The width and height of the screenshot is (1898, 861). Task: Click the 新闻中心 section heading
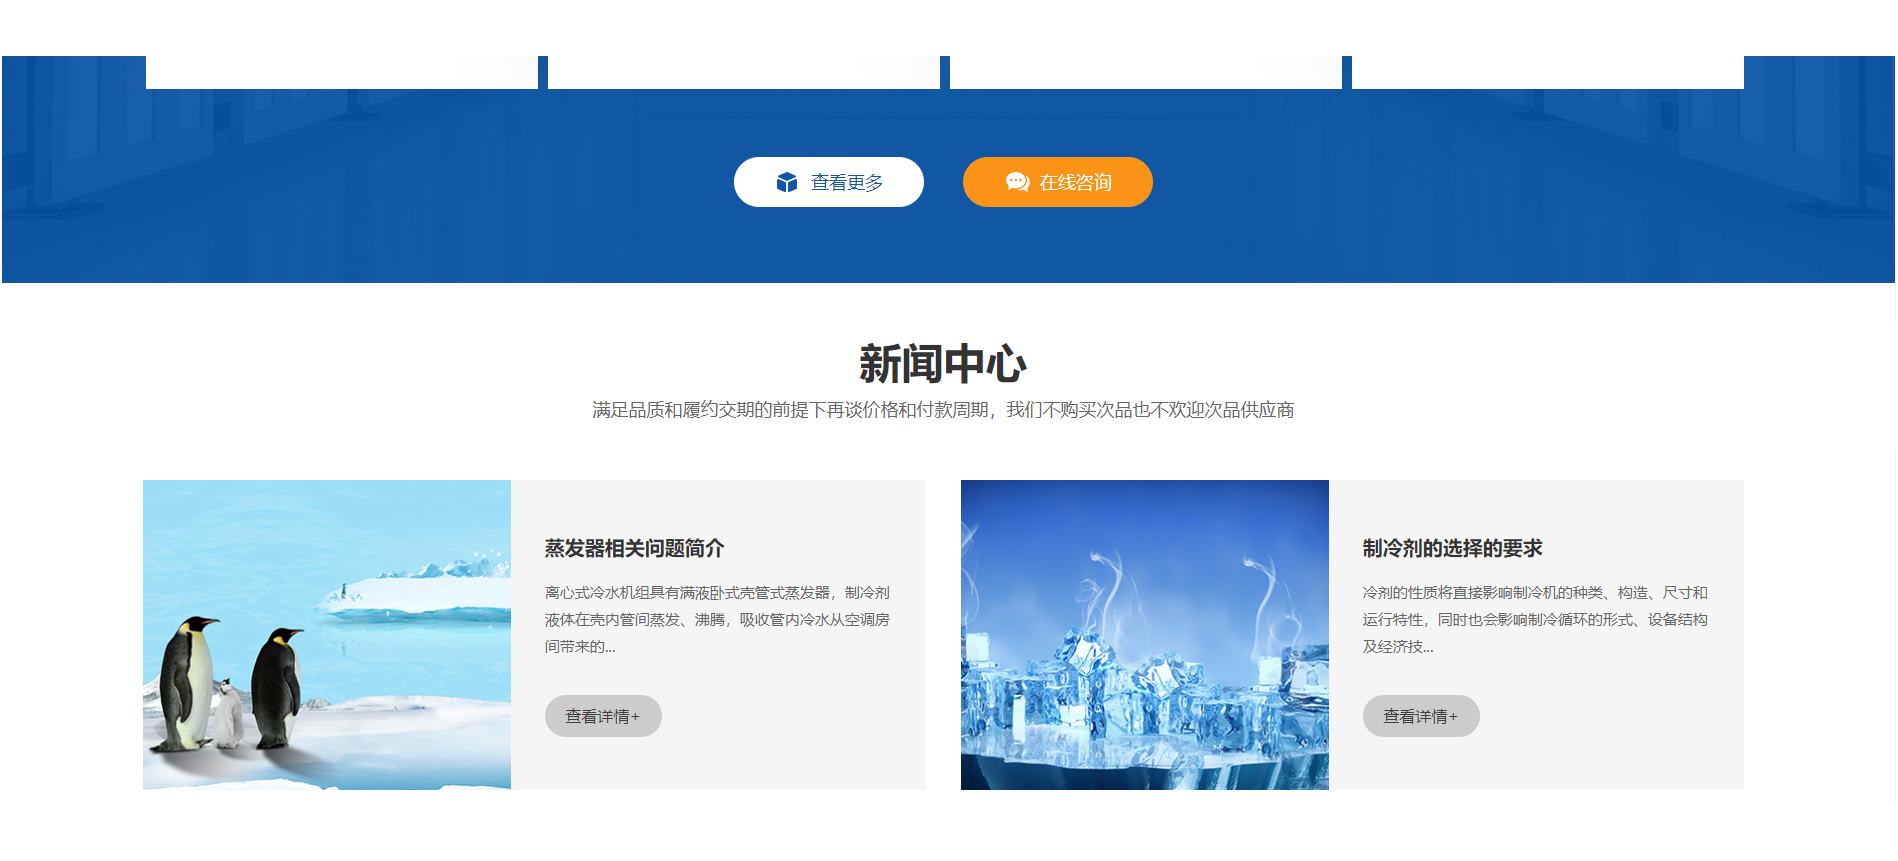(942, 364)
